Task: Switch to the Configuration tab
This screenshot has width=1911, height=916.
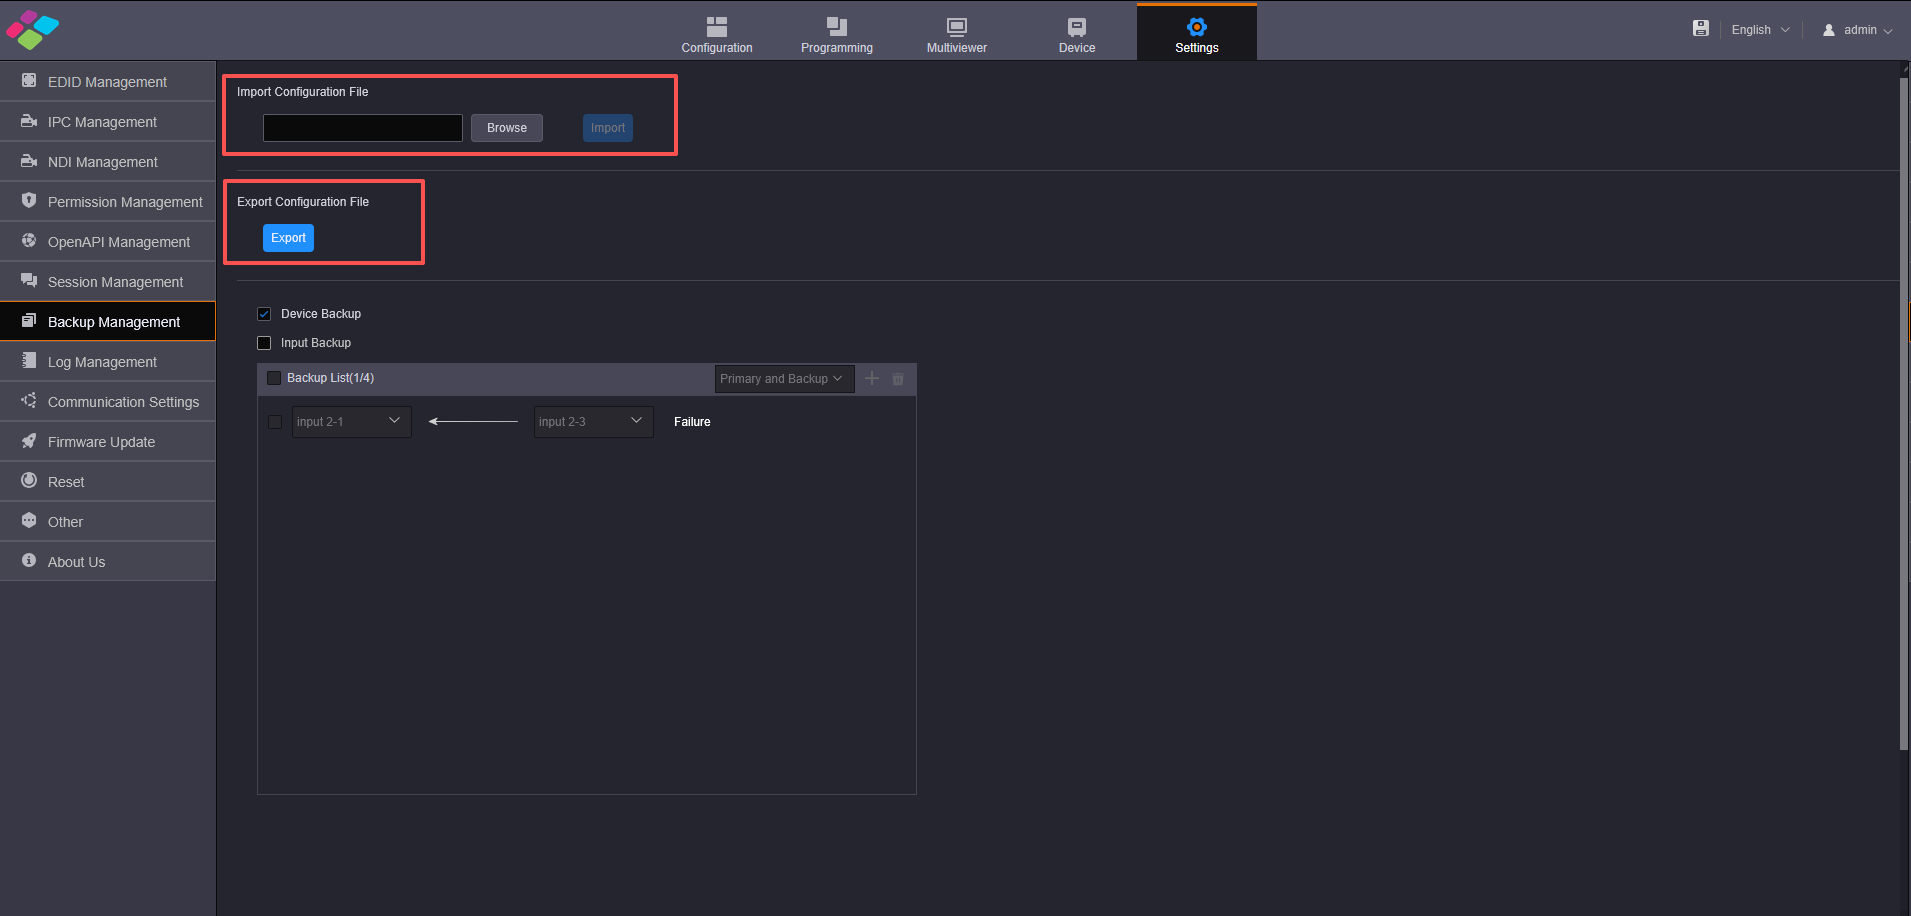Action: (717, 32)
